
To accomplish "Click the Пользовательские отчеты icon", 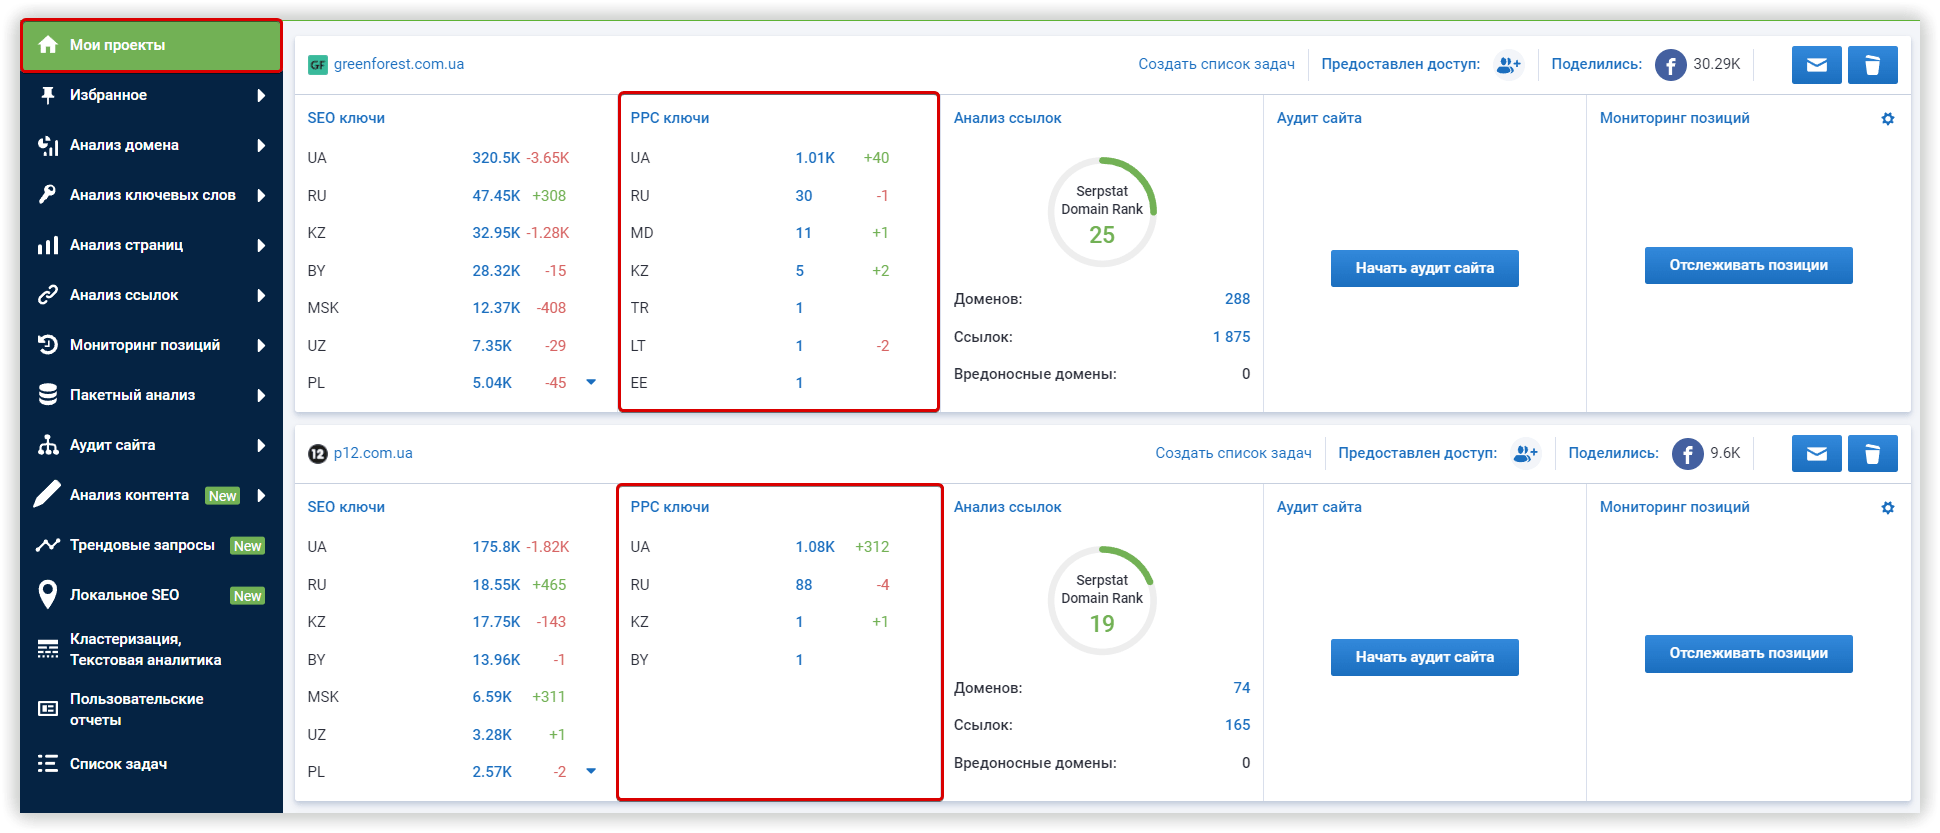I will coord(48,709).
